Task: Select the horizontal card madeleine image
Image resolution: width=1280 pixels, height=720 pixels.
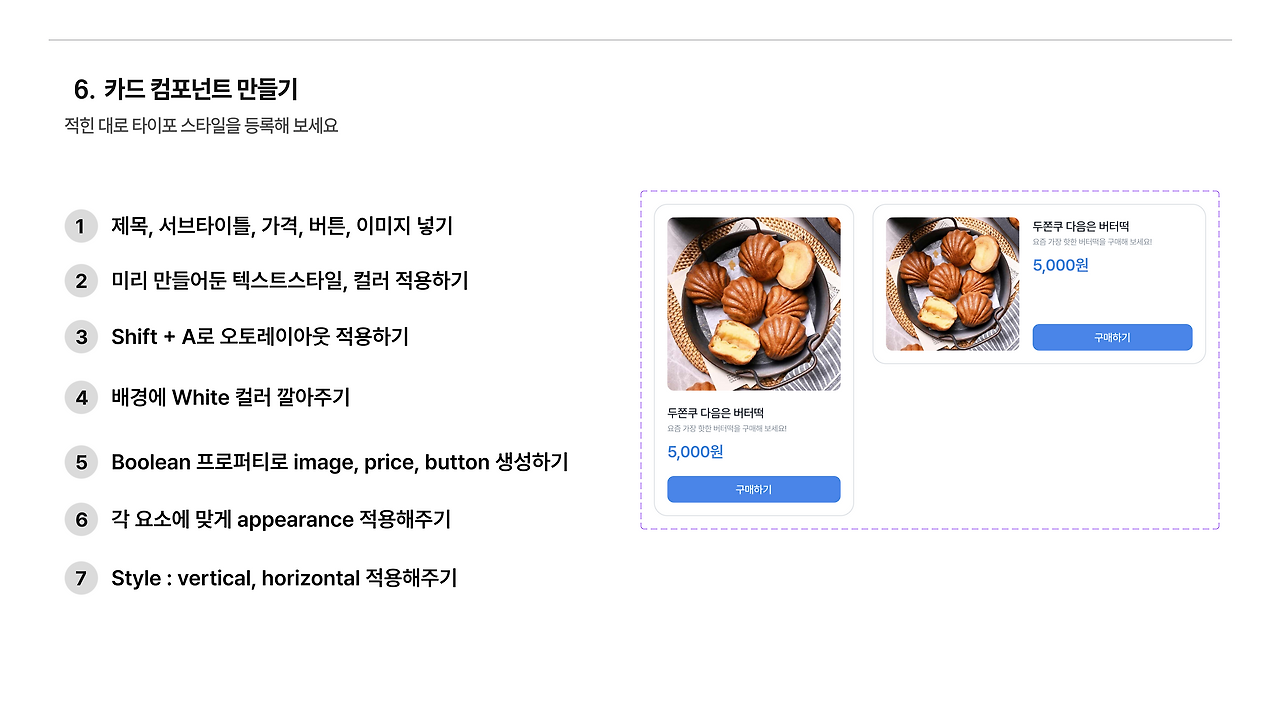Action: tap(952, 284)
